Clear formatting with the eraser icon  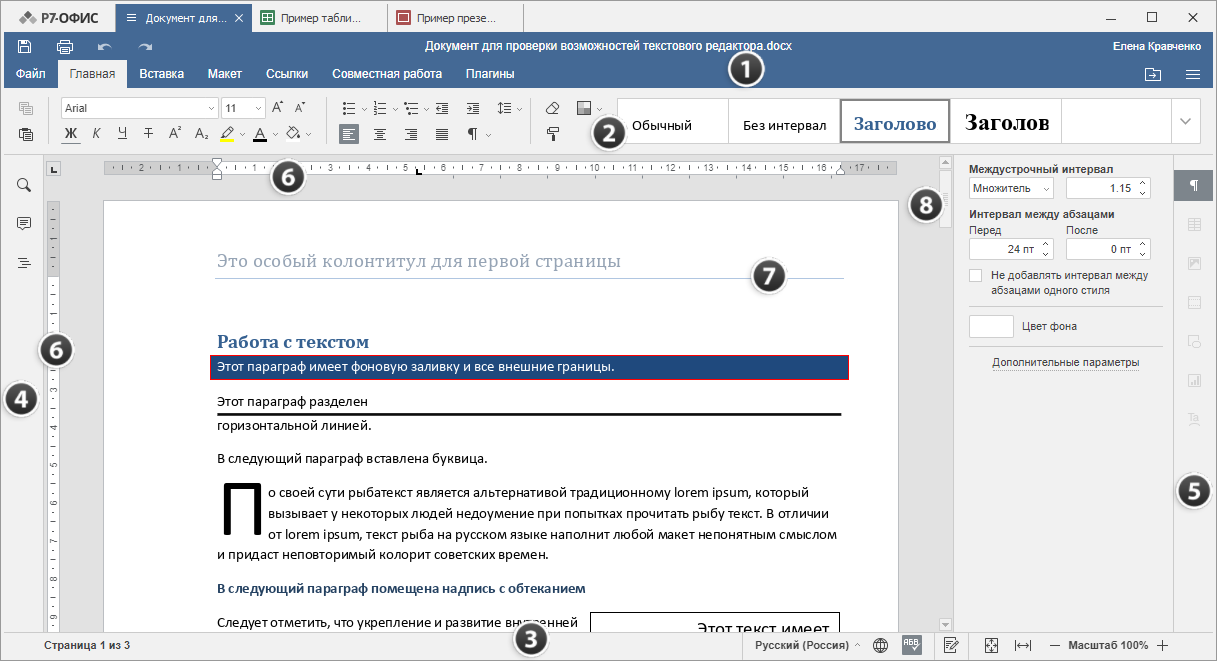[x=553, y=108]
